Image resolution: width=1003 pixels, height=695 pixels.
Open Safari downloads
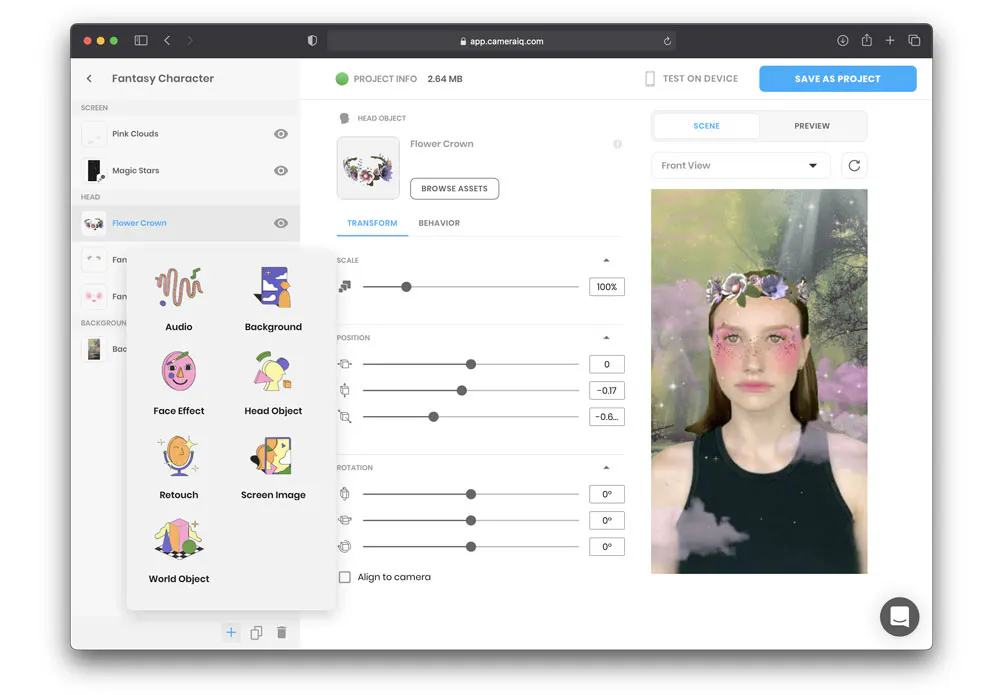pos(842,40)
